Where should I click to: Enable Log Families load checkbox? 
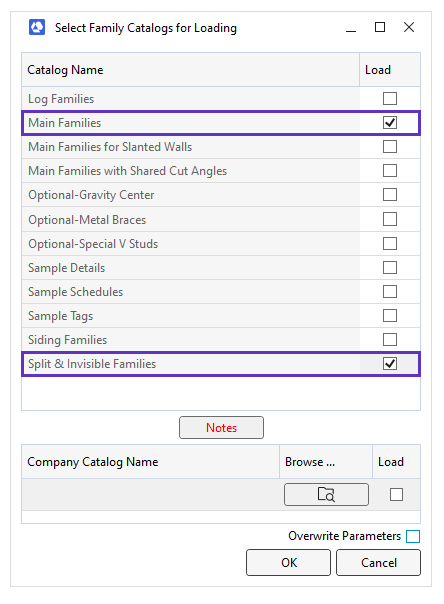pyautogui.click(x=390, y=99)
